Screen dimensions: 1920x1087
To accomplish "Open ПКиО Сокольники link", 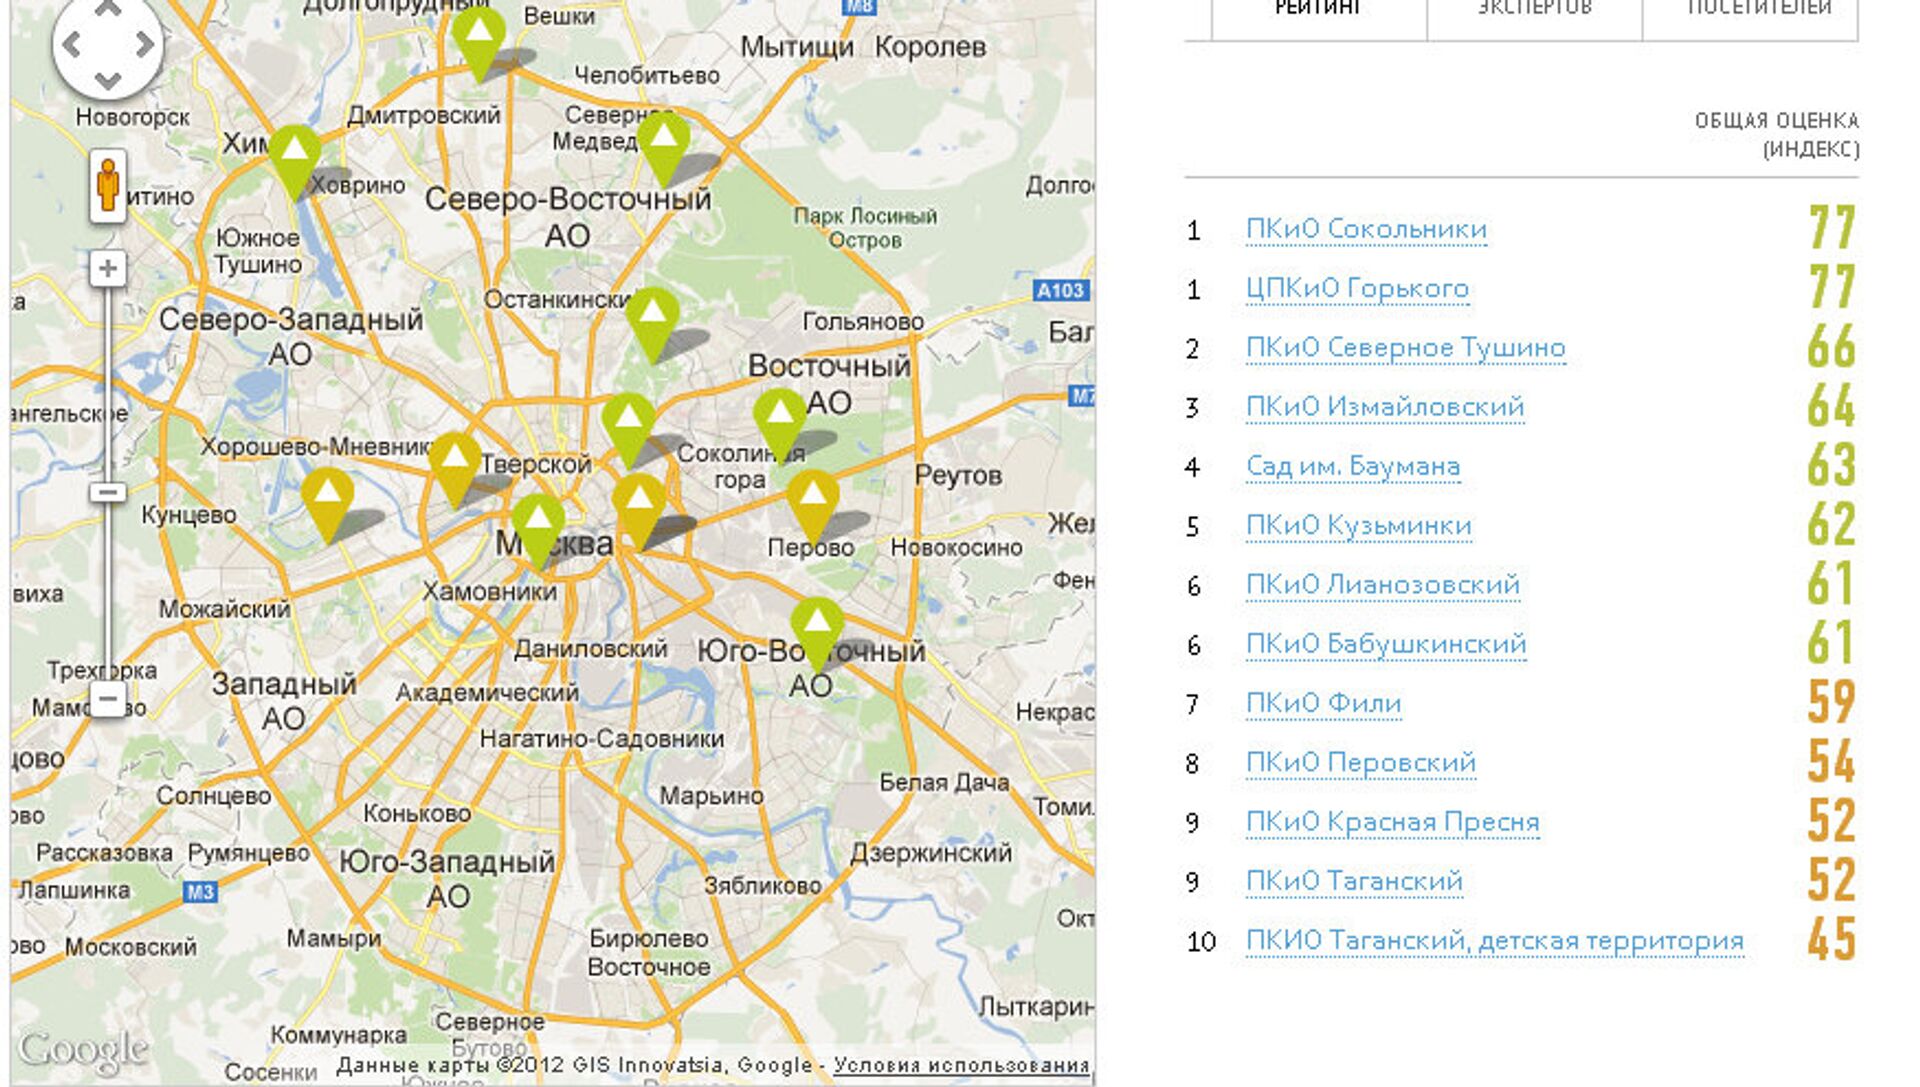I will [x=1366, y=229].
